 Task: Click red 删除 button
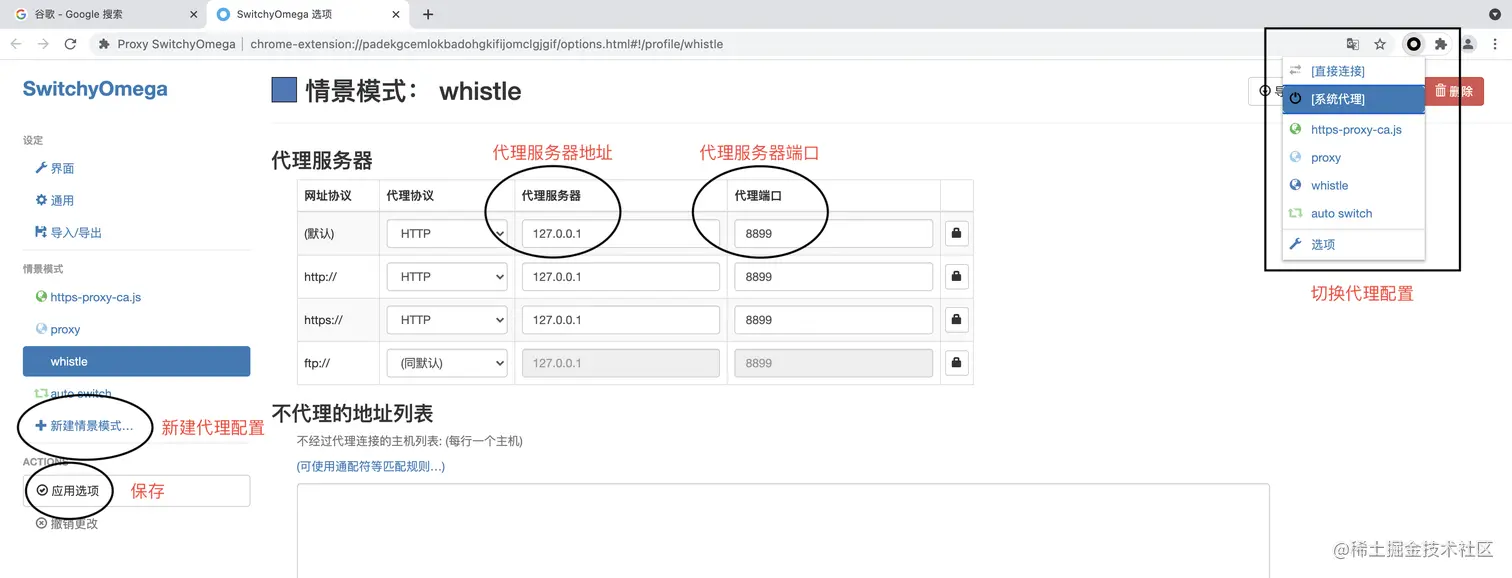point(1454,91)
